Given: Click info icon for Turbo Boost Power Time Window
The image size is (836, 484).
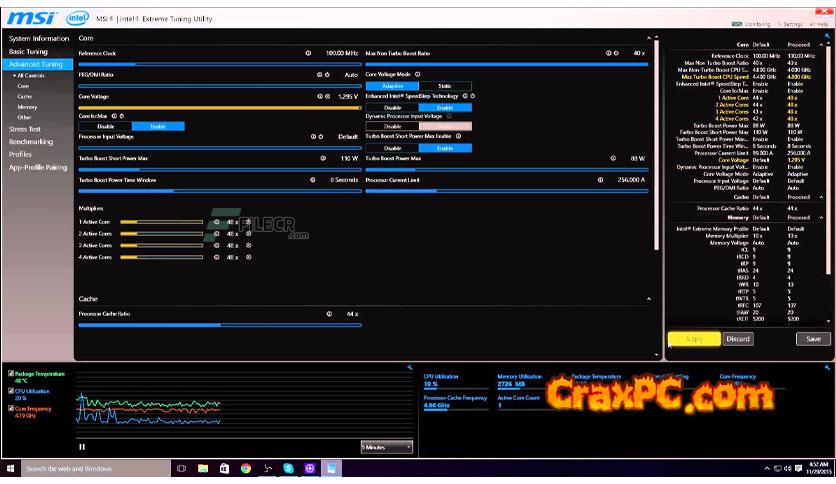Looking at the screenshot, I should tap(312, 180).
